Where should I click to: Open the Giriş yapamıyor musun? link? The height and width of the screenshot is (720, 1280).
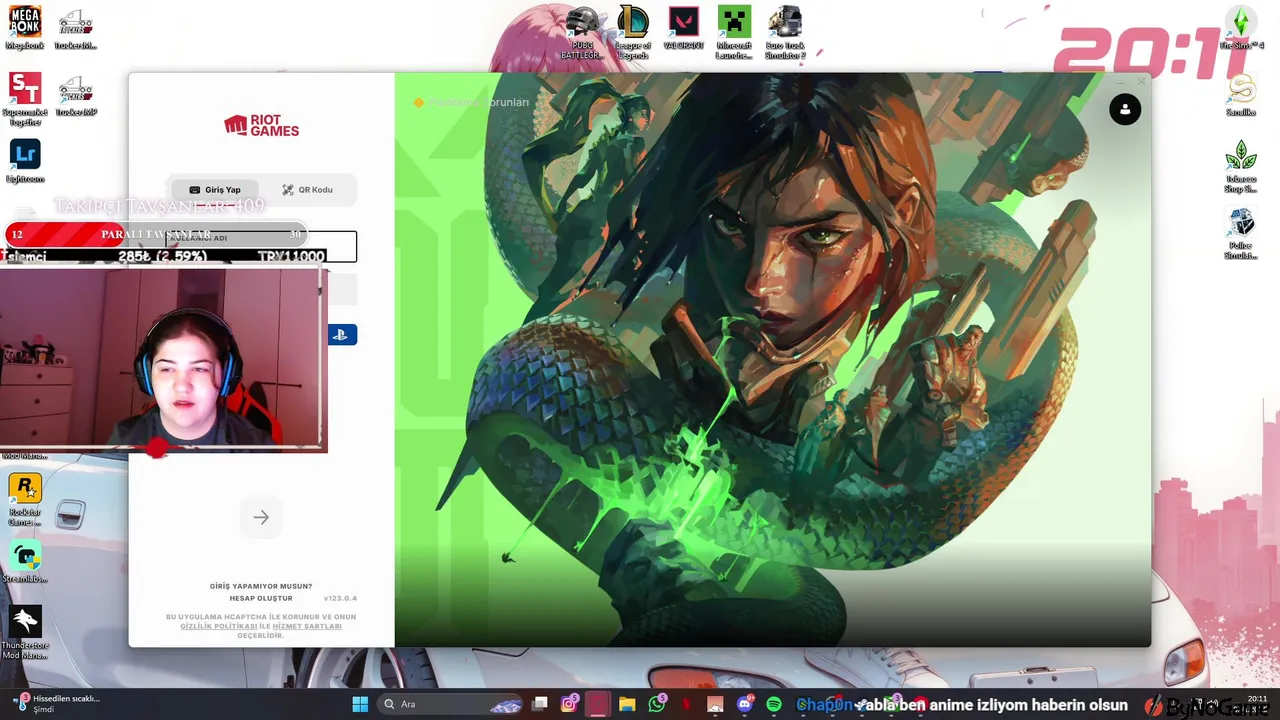(x=261, y=586)
